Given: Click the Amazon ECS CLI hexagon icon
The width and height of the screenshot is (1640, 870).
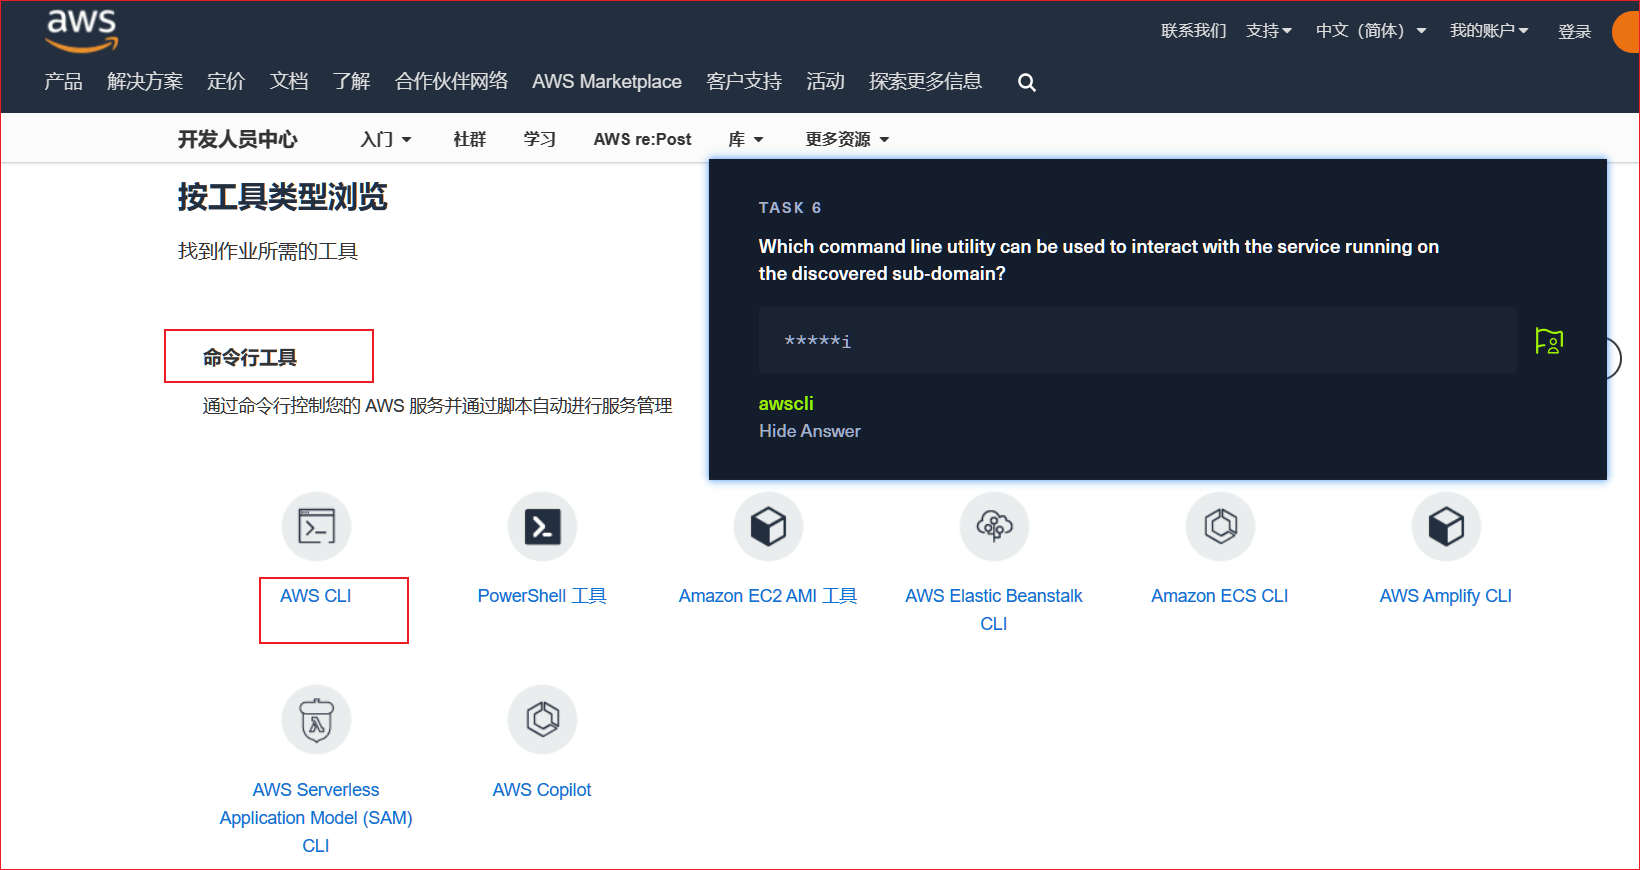Looking at the screenshot, I should [1220, 526].
